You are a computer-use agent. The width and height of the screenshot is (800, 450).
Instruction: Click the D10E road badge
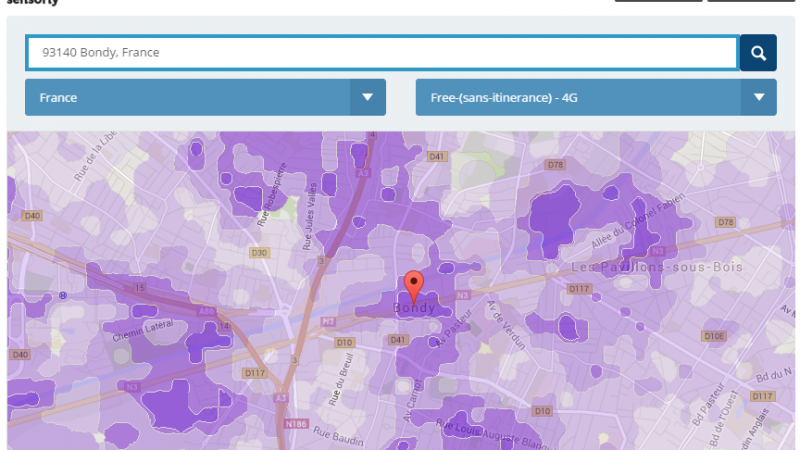click(x=714, y=336)
